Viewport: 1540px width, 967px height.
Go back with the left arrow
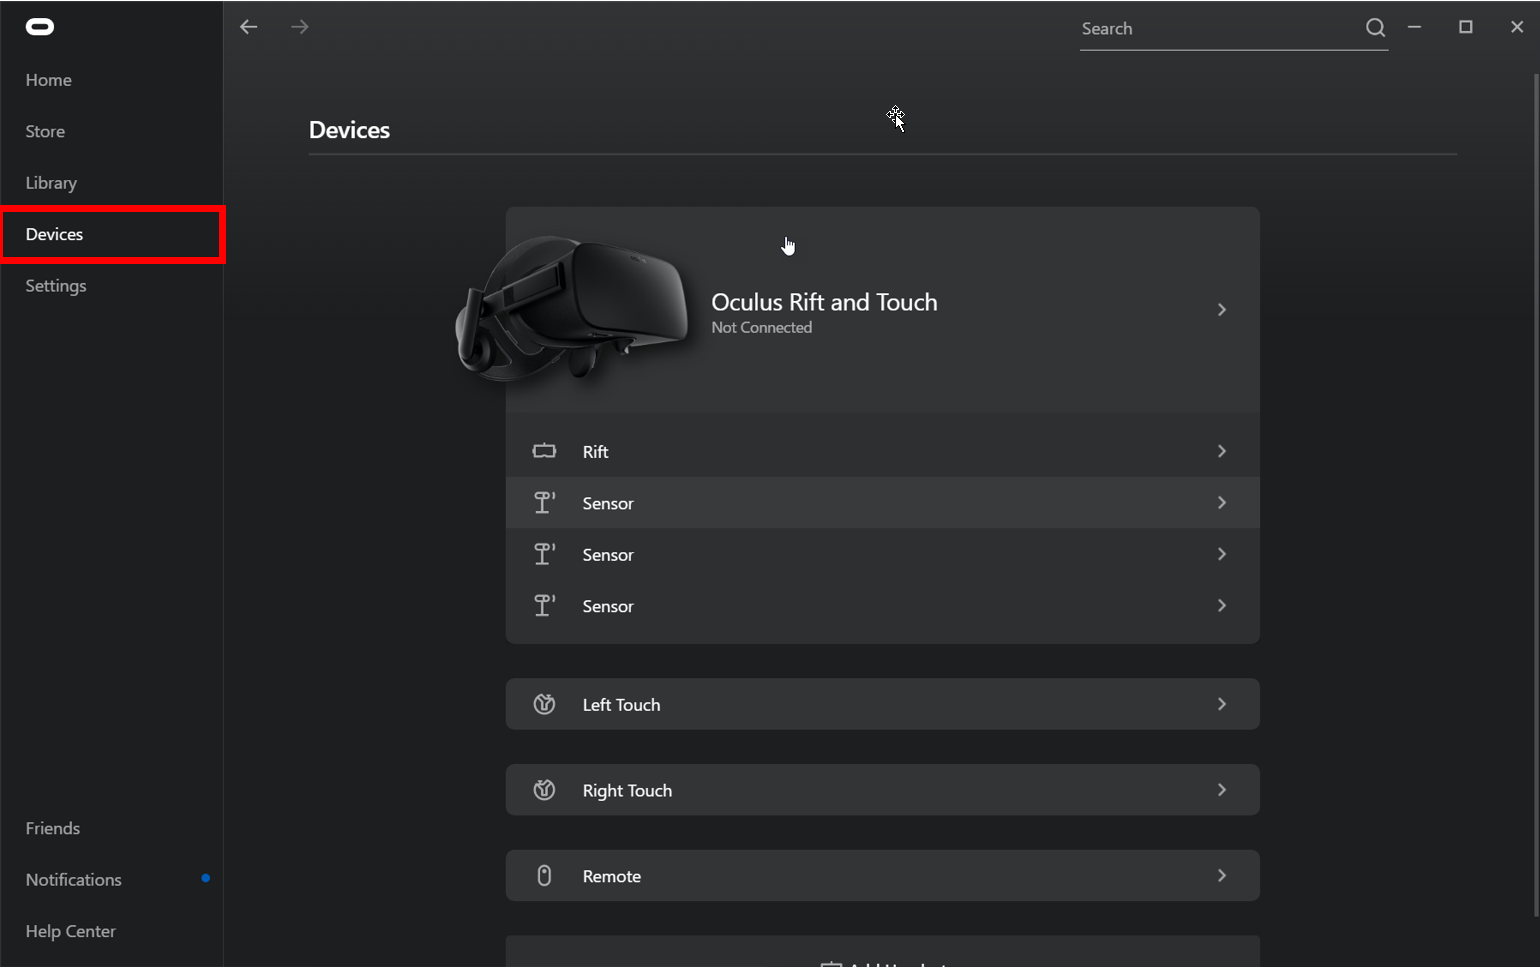click(x=249, y=27)
